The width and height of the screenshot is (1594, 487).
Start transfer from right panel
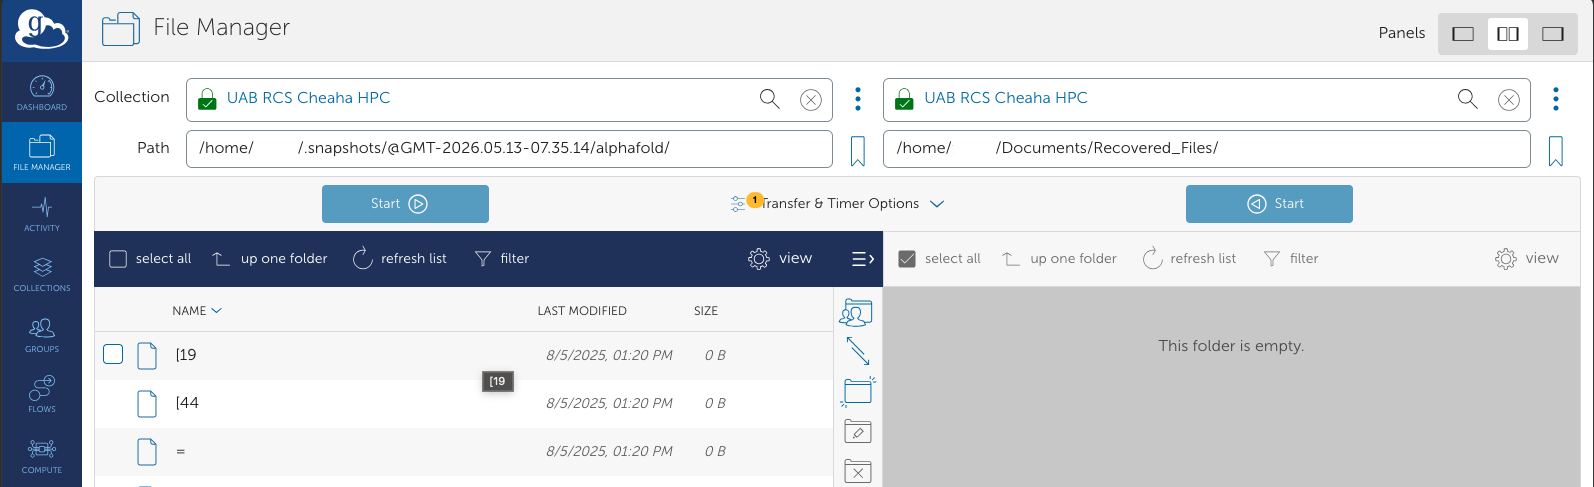[1269, 204]
